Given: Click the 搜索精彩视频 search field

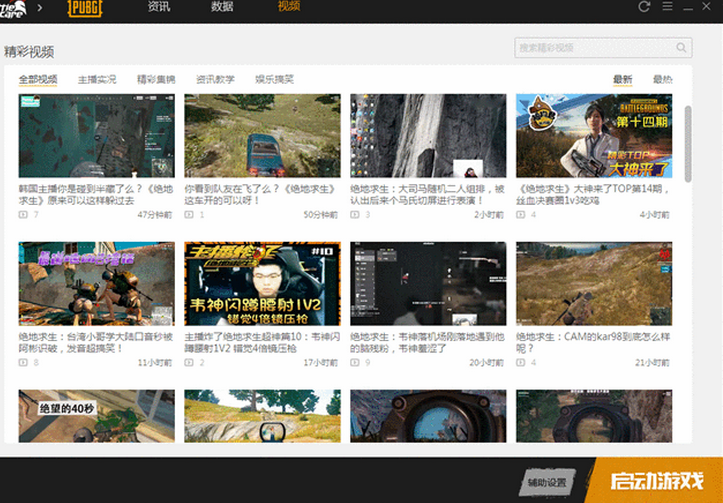Looking at the screenshot, I should pyautogui.click(x=603, y=47).
